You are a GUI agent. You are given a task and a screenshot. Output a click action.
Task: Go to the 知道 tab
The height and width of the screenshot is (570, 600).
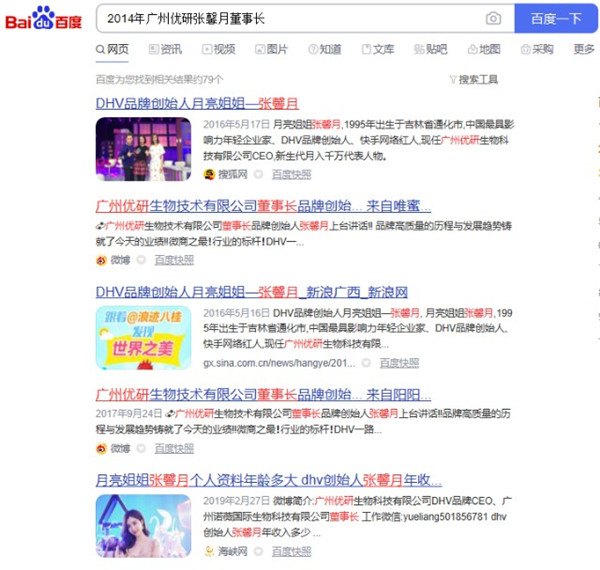324,49
